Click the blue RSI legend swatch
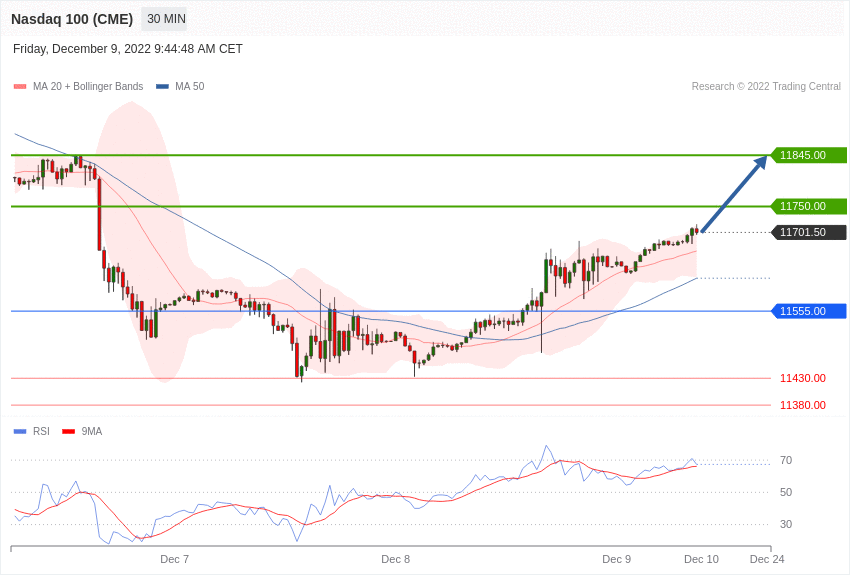This screenshot has height=576, width=850. [20, 431]
